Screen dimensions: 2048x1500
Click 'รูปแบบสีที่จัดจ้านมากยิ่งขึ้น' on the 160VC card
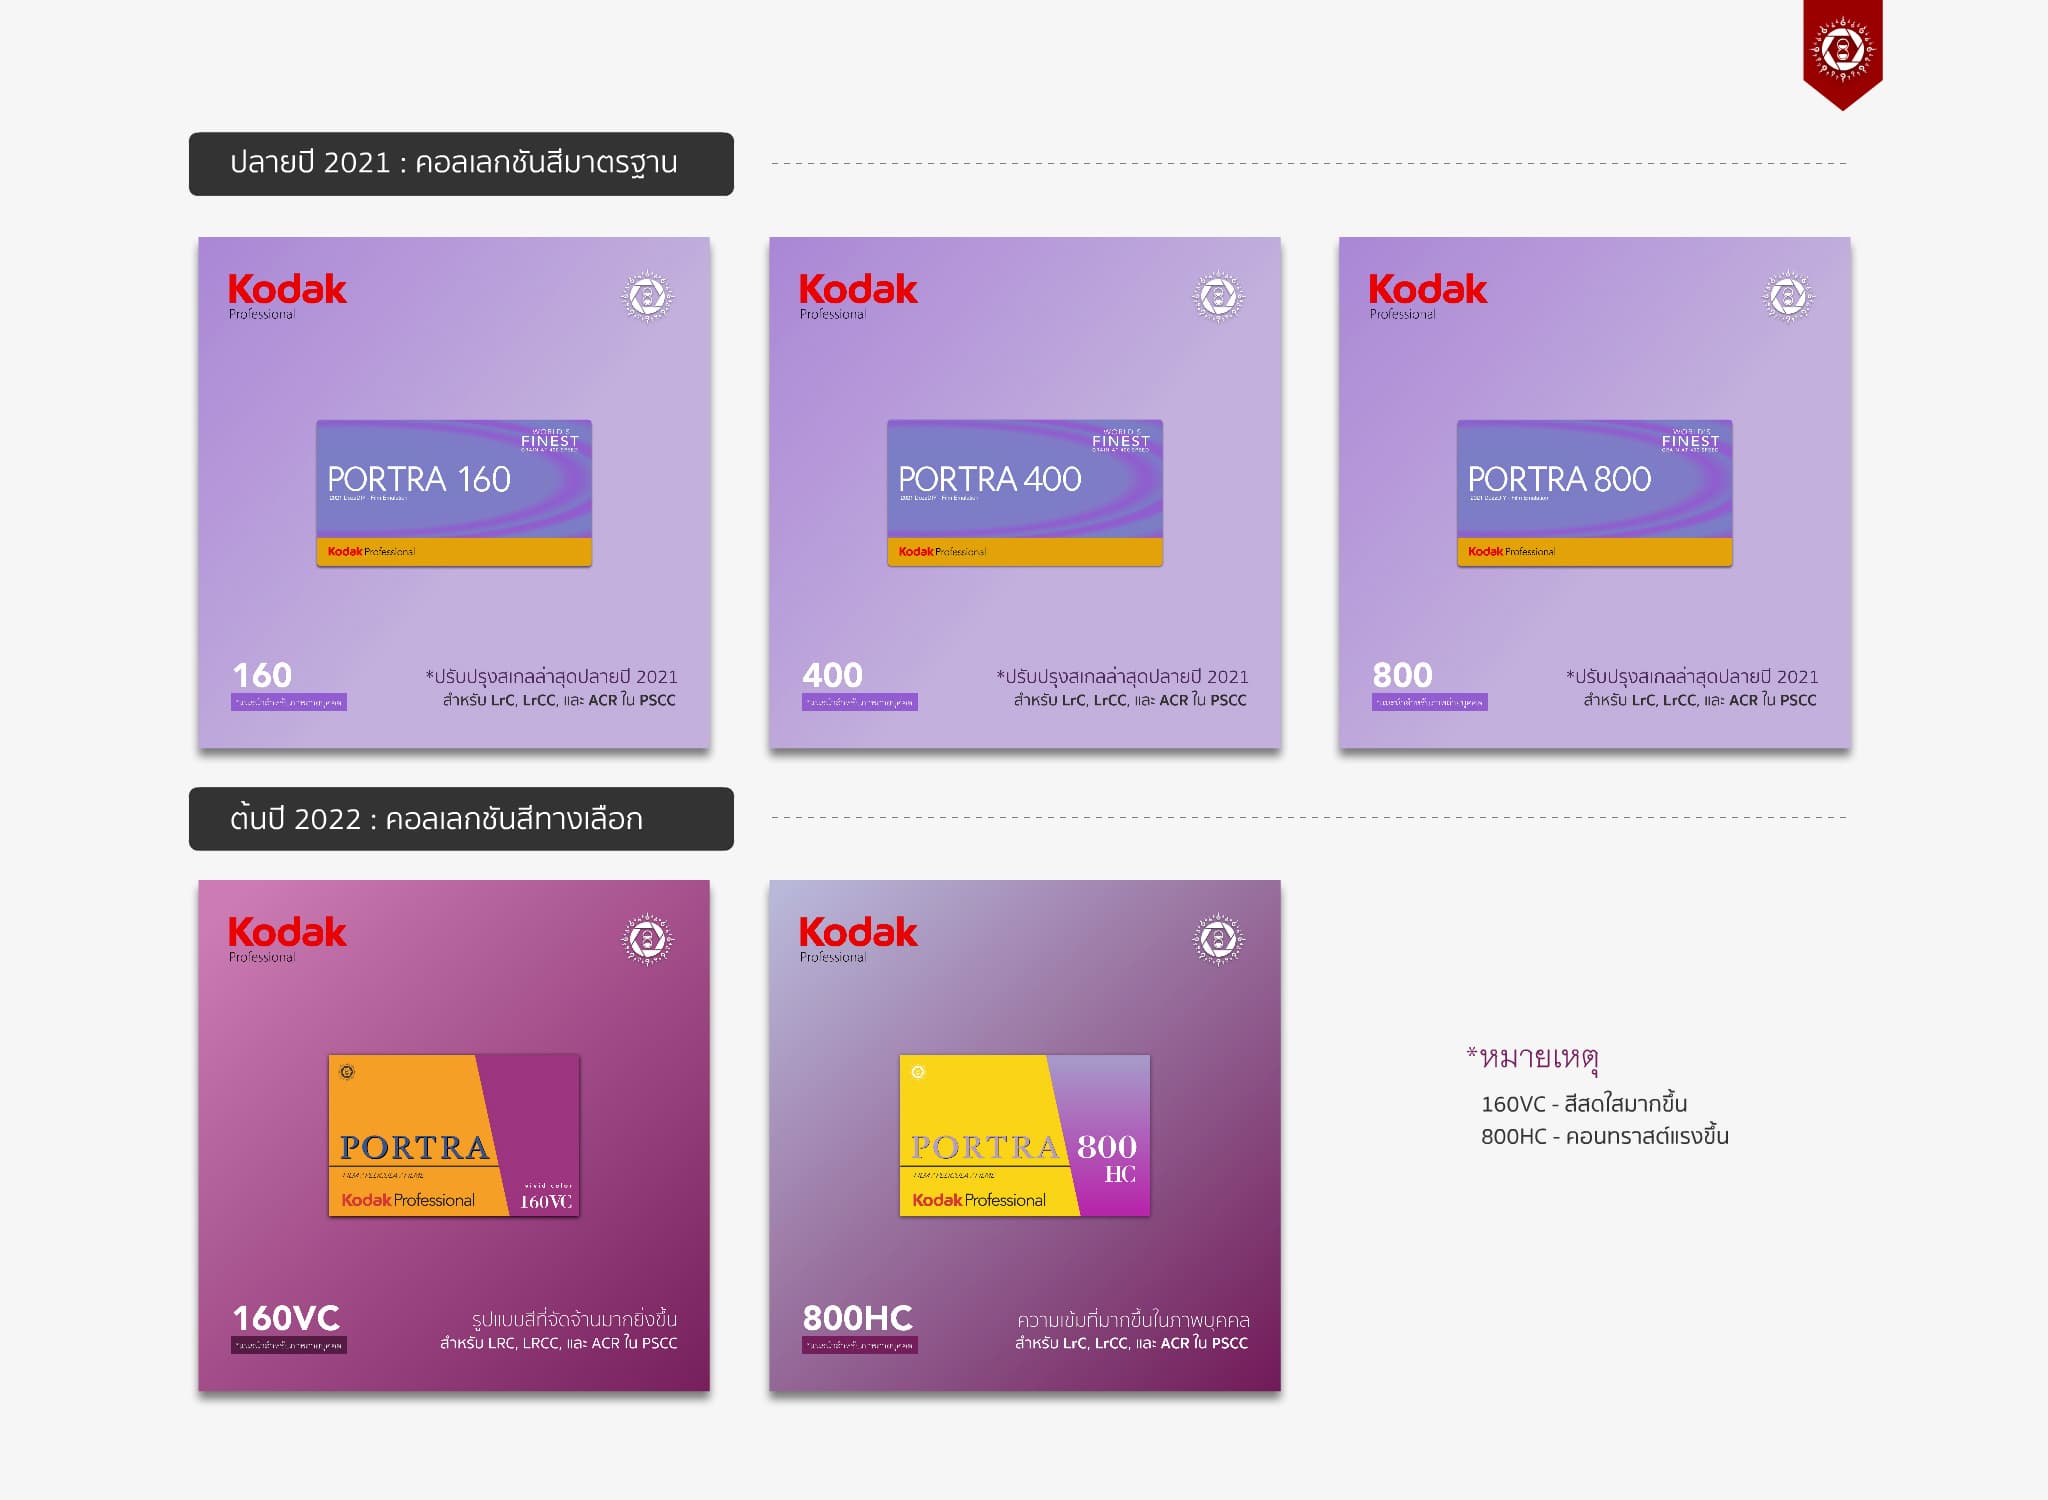(574, 1319)
